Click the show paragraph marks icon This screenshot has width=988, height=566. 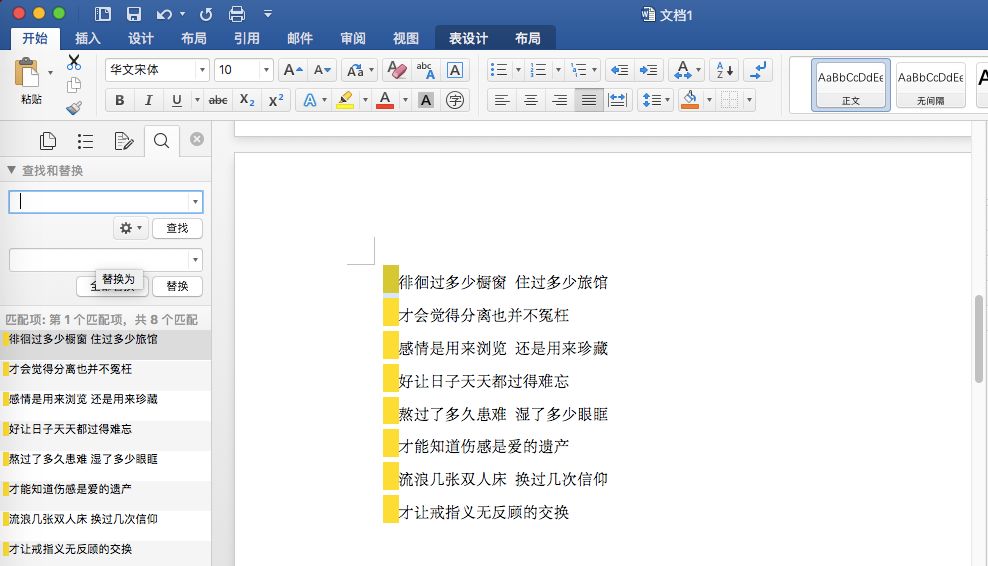pyautogui.click(x=758, y=70)
